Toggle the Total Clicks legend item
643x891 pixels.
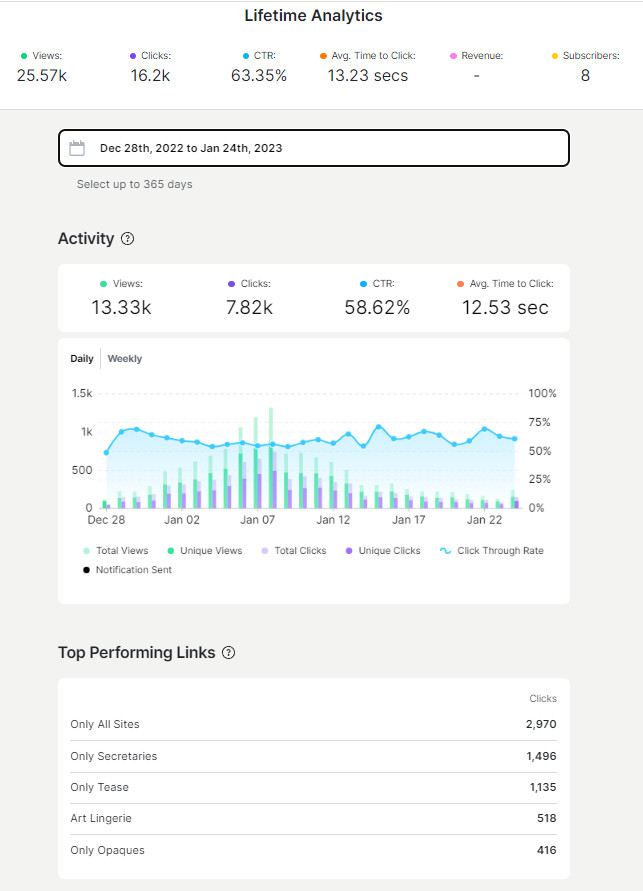coord(293,551)
